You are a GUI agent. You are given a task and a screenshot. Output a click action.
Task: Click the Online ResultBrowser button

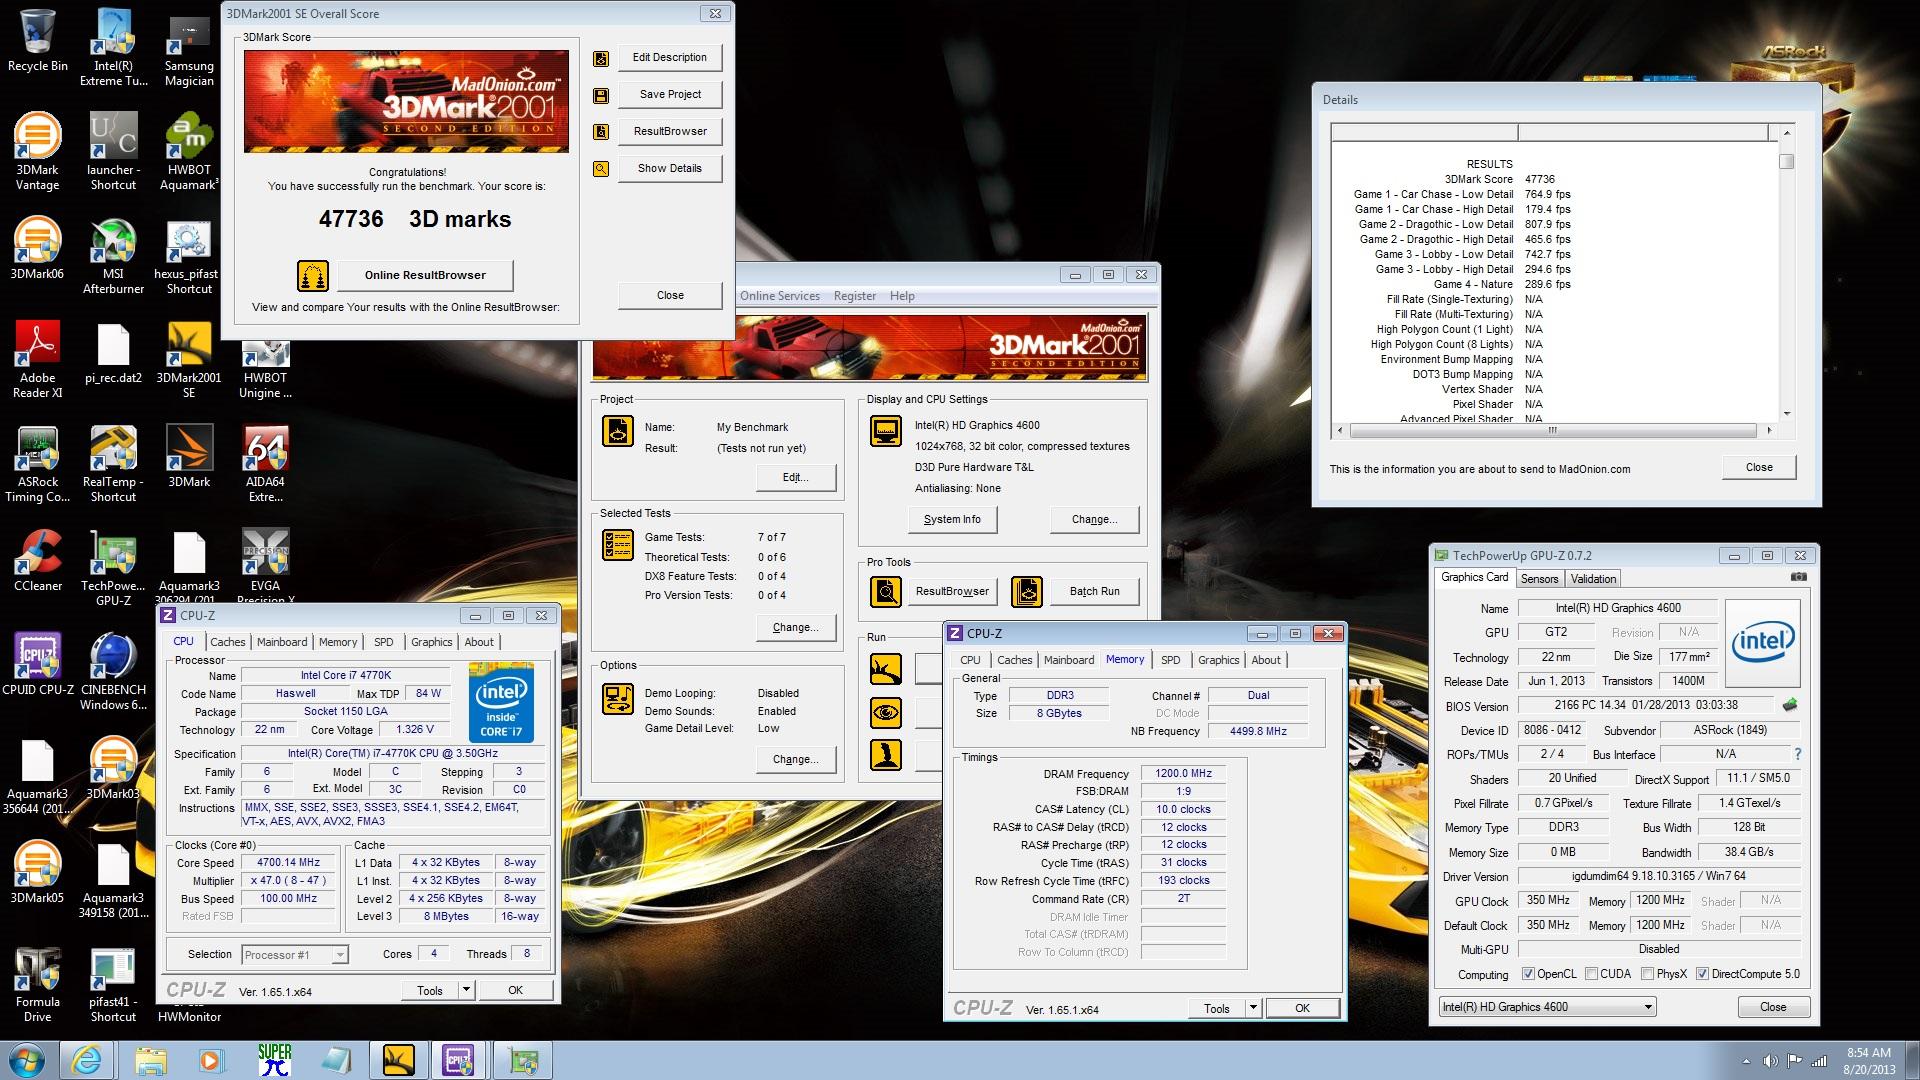coord(425,275)
